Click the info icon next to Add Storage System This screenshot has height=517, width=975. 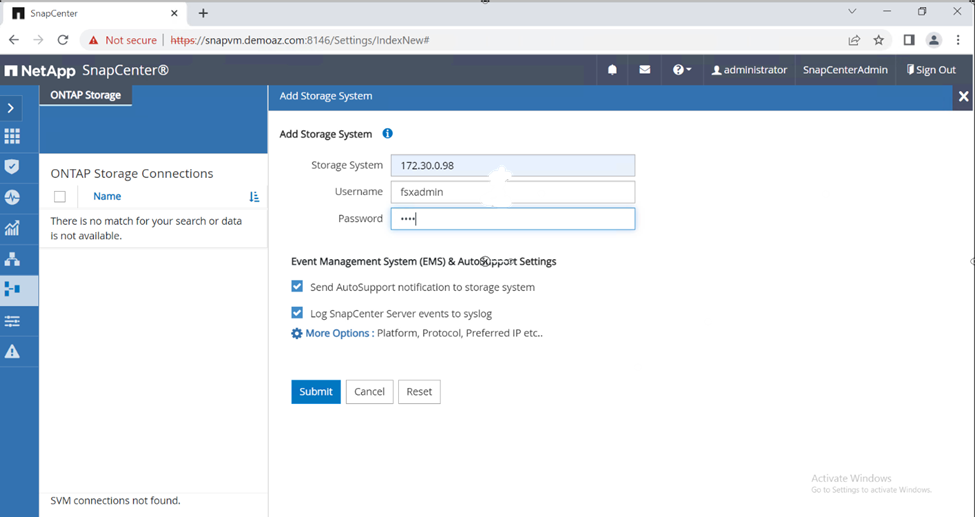pos(387,134)
